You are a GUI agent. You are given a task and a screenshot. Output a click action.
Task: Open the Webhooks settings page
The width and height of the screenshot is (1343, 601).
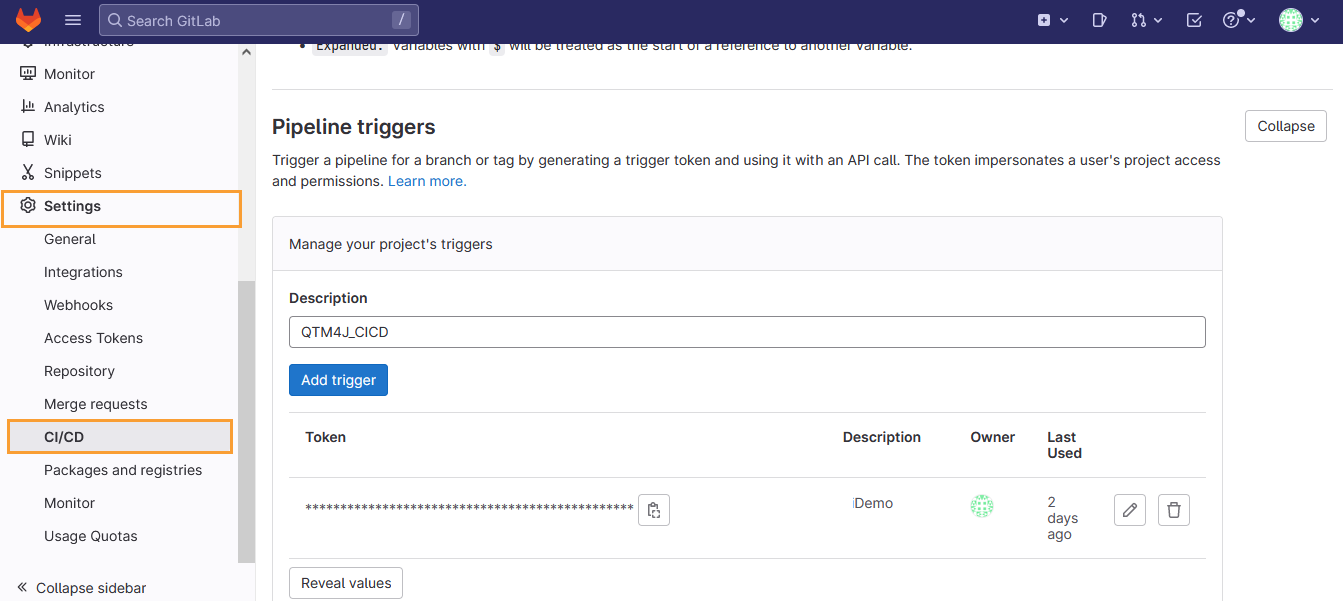(x=78, y=304)
